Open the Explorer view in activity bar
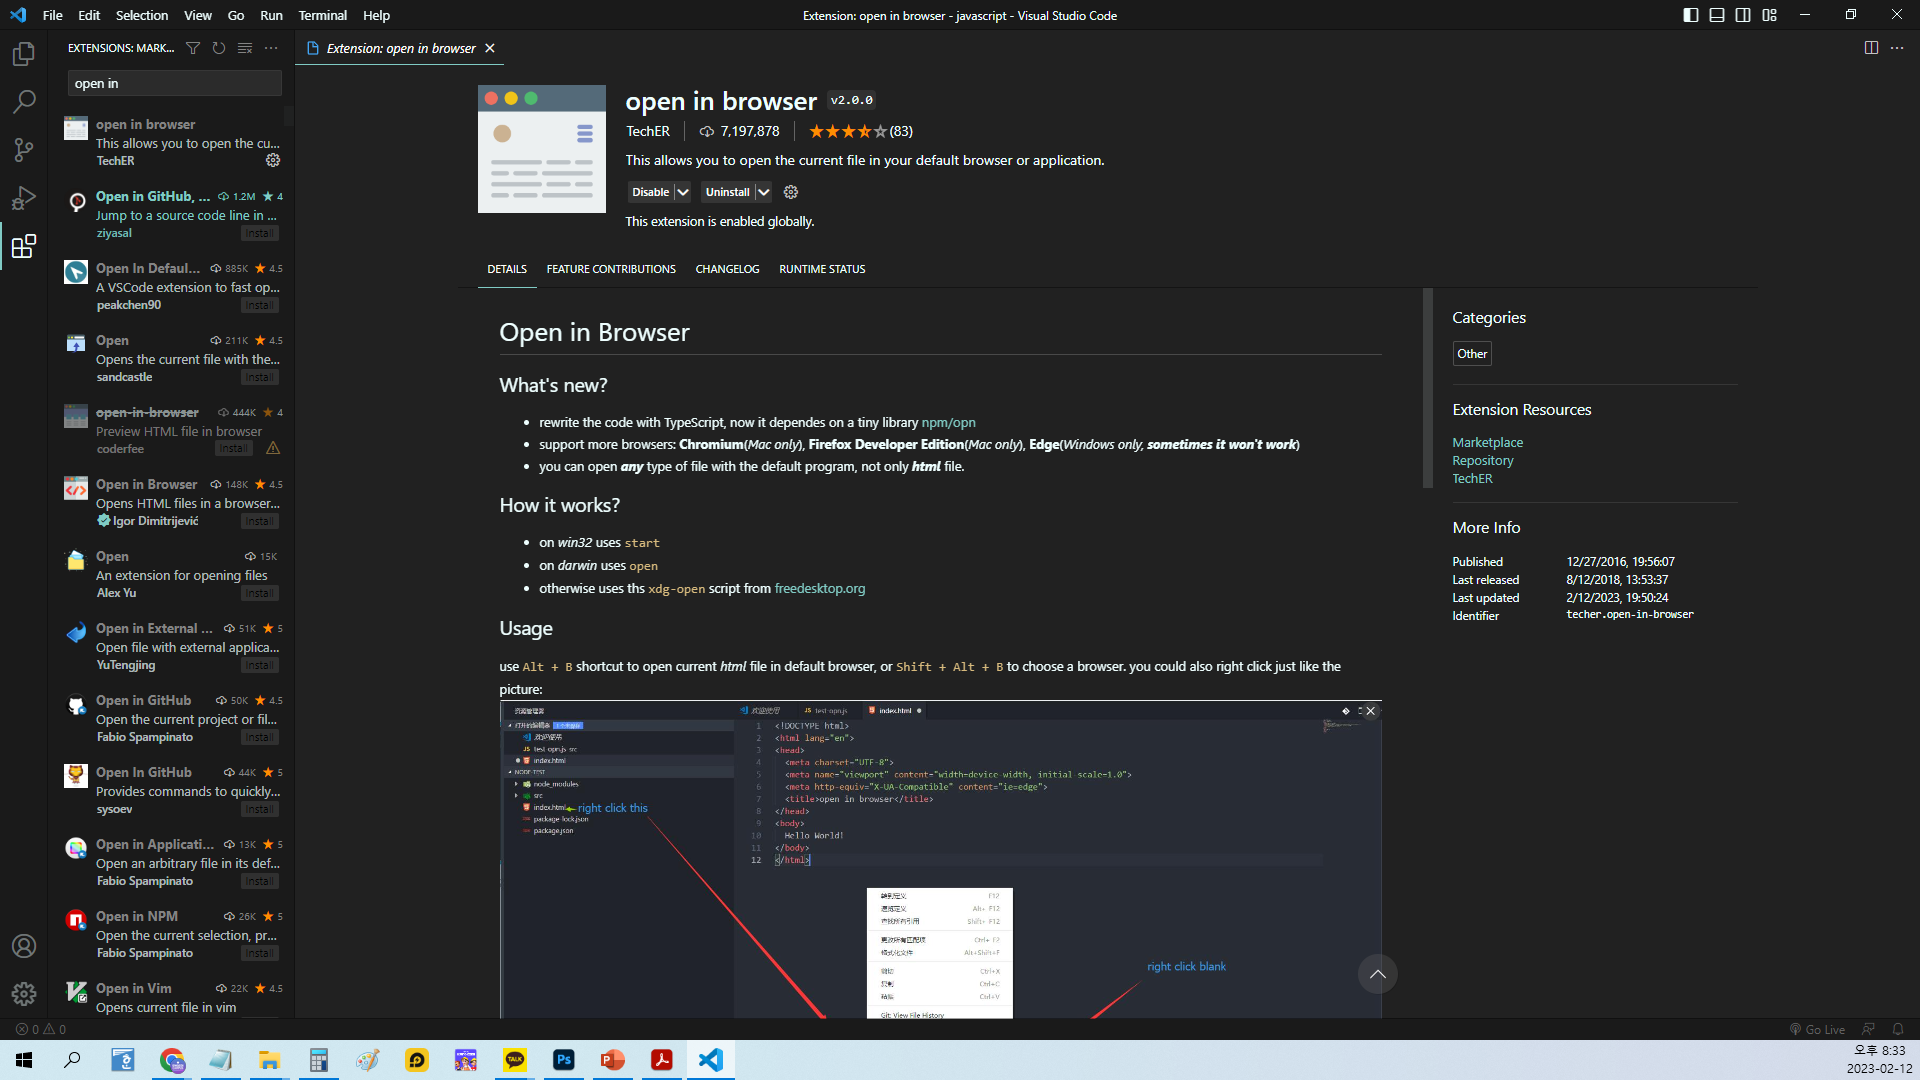1920x1080 pixels. [x=24, y=54]
